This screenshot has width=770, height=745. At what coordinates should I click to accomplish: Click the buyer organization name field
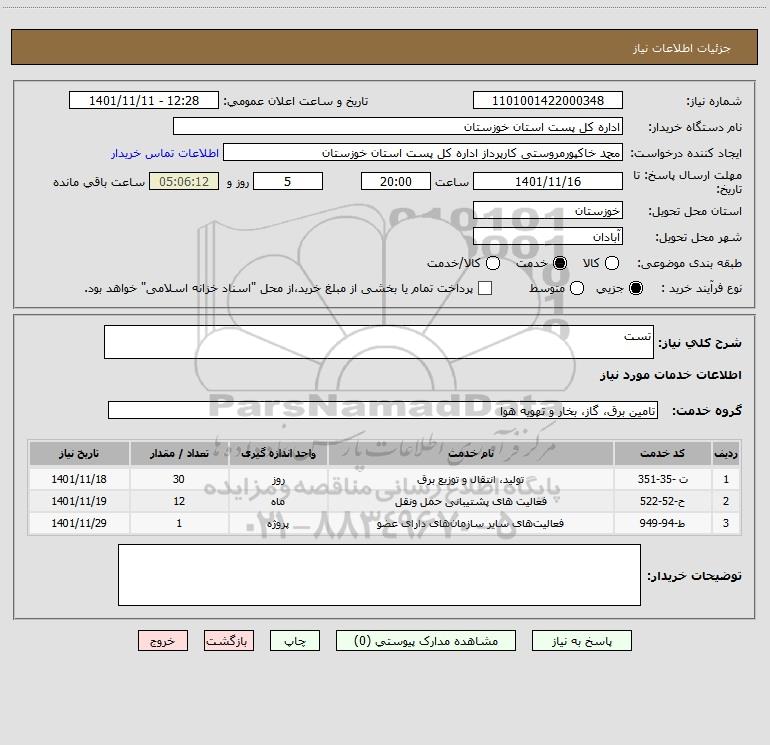coord(398,126)
